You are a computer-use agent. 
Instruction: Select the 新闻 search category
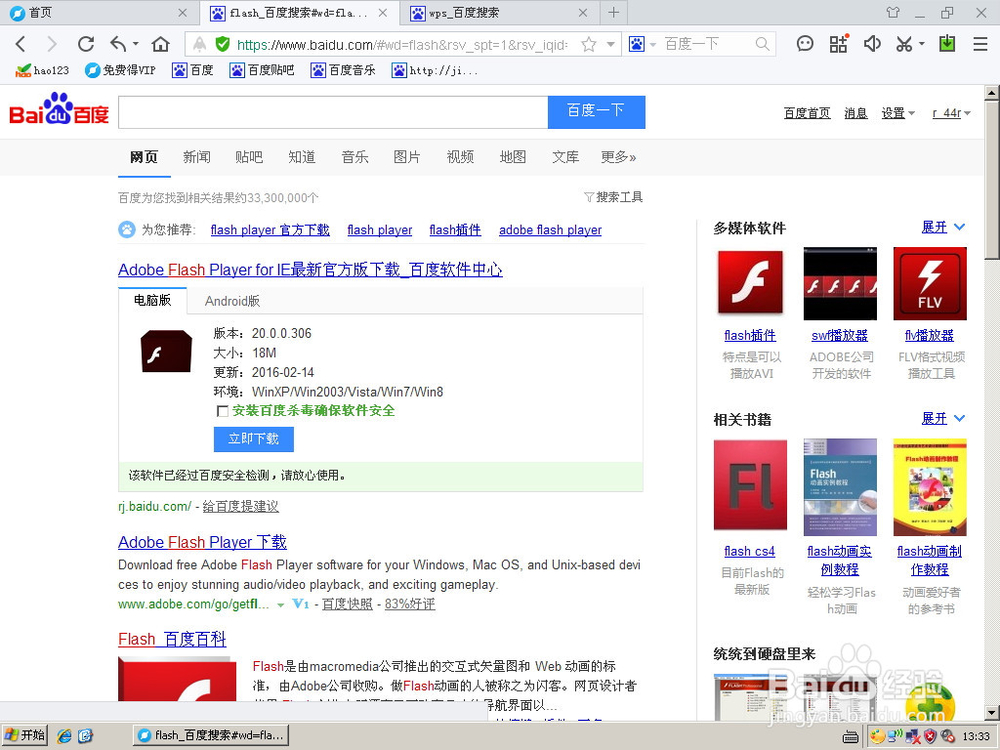coord(196,157)
